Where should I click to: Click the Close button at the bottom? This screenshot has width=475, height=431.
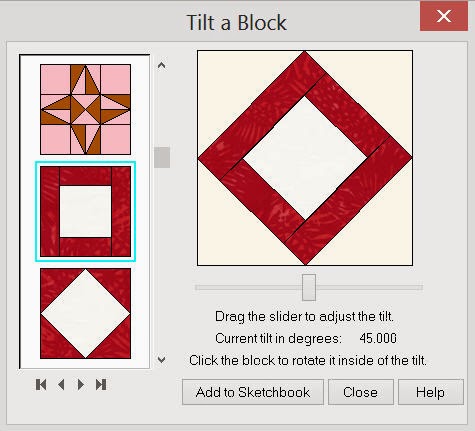361,392
